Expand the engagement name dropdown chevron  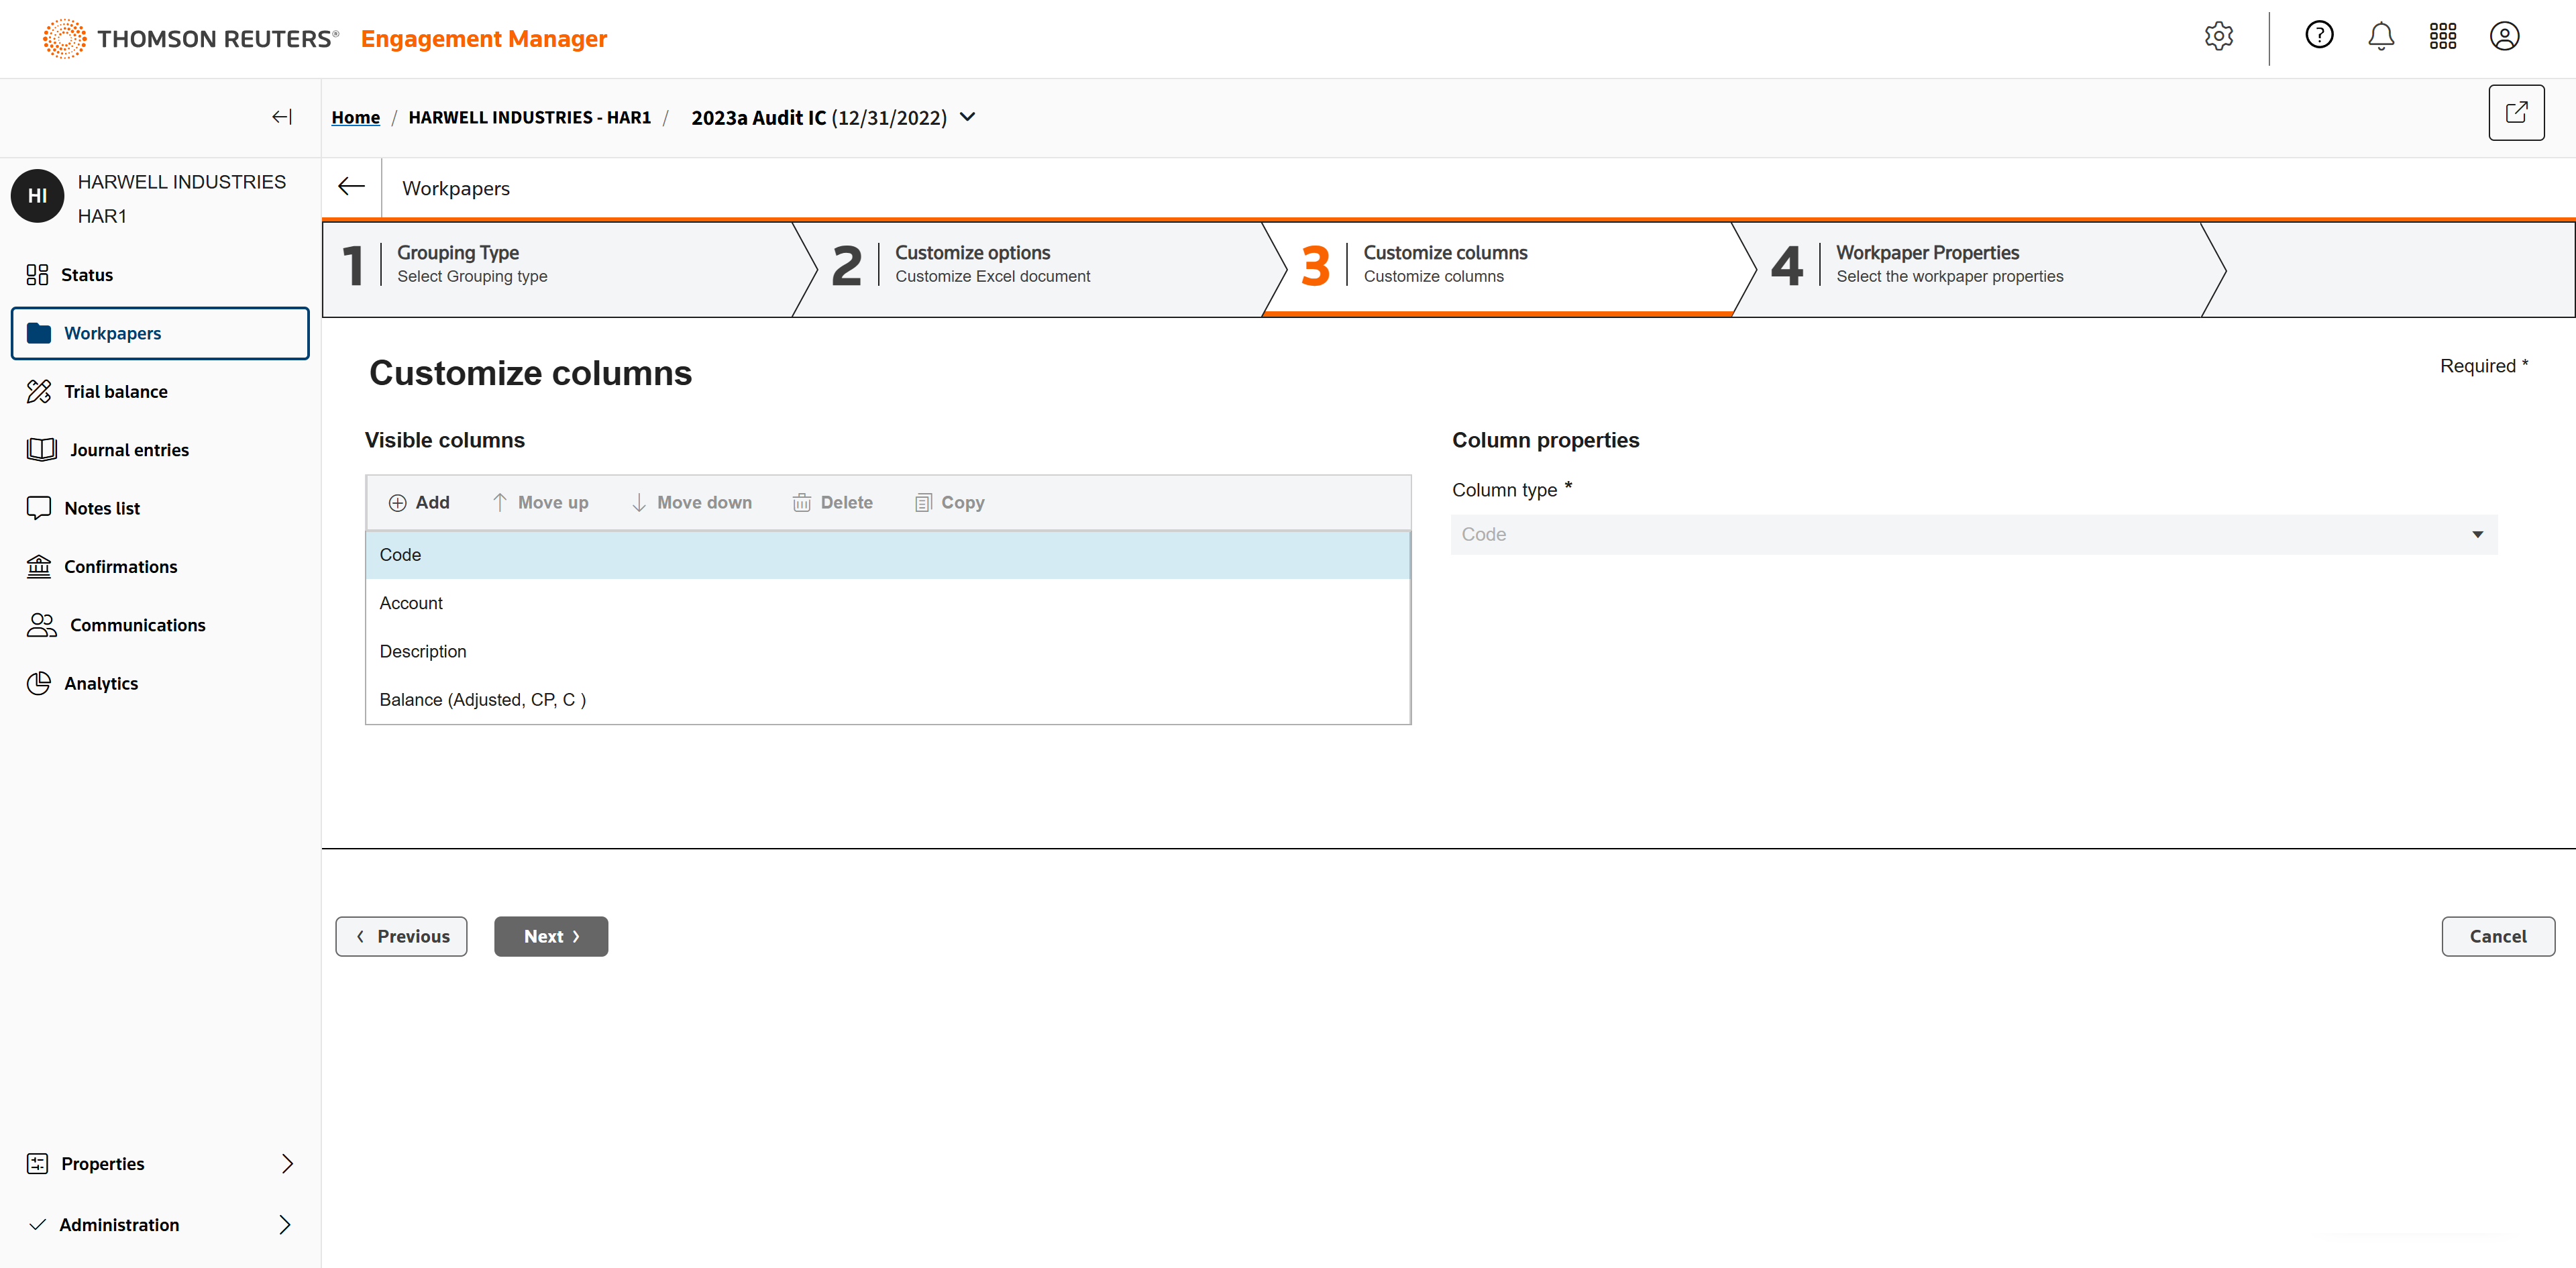[x=967, y=117]
